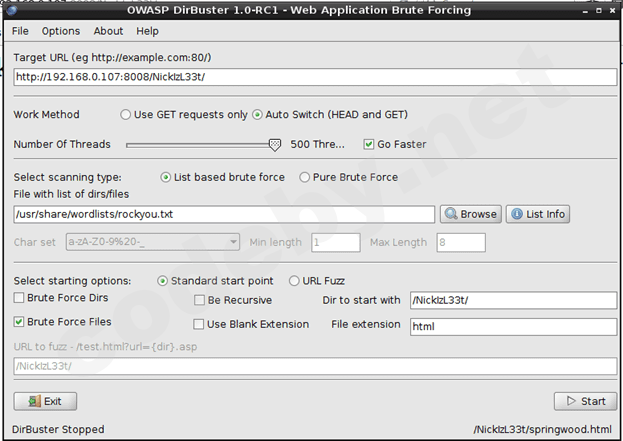623x441 pixels.
Task: Toggle the Go Faster checkbox
Action: tap(369, 144)
